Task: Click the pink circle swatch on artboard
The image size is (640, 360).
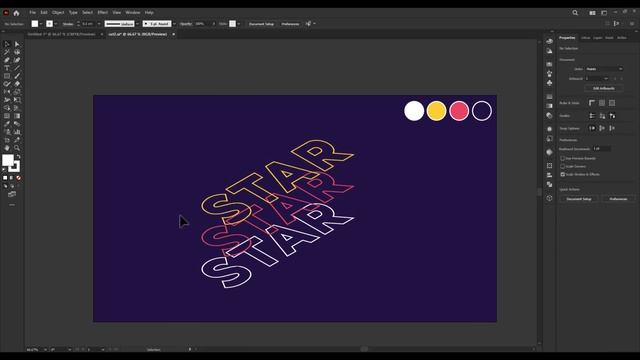Action: point(459,111)
